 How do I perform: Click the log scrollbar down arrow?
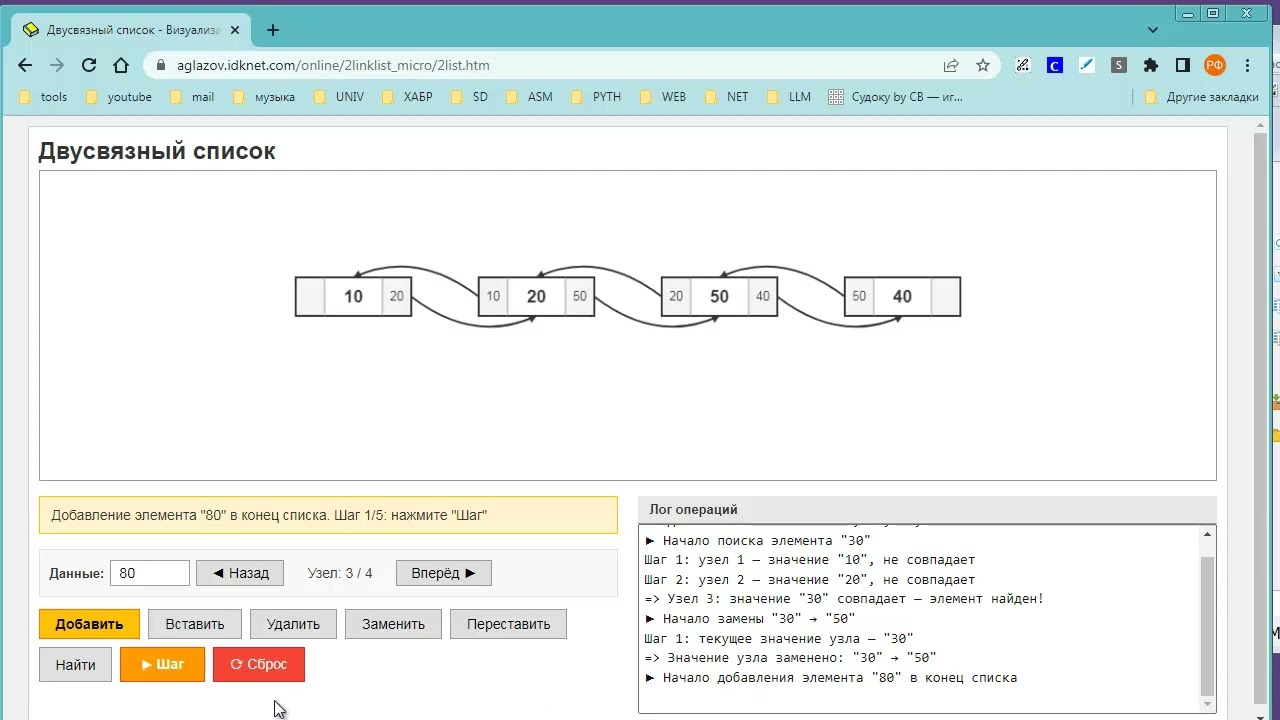[1207, 704]
